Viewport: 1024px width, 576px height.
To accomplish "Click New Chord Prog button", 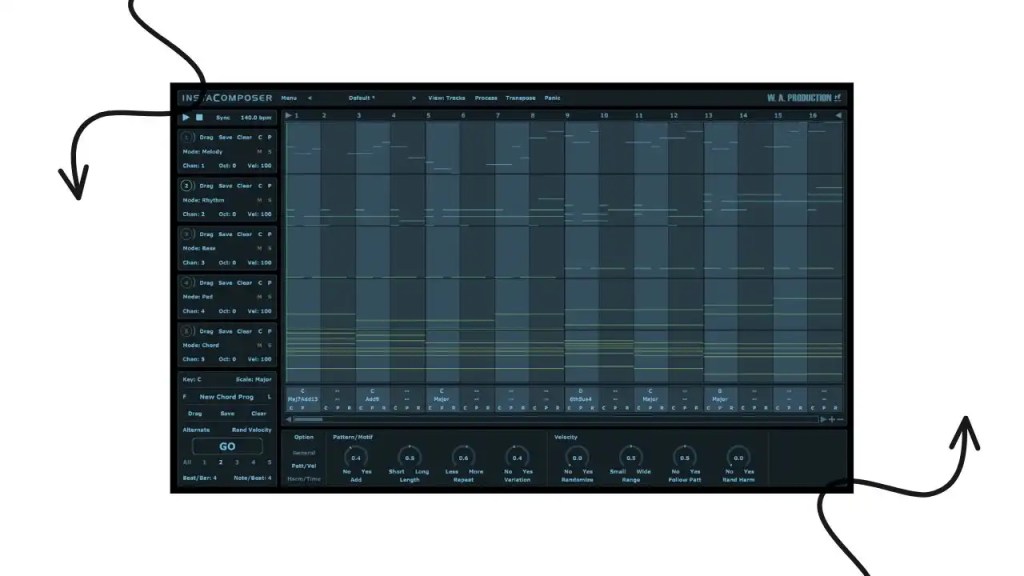I will pos(227,396).
